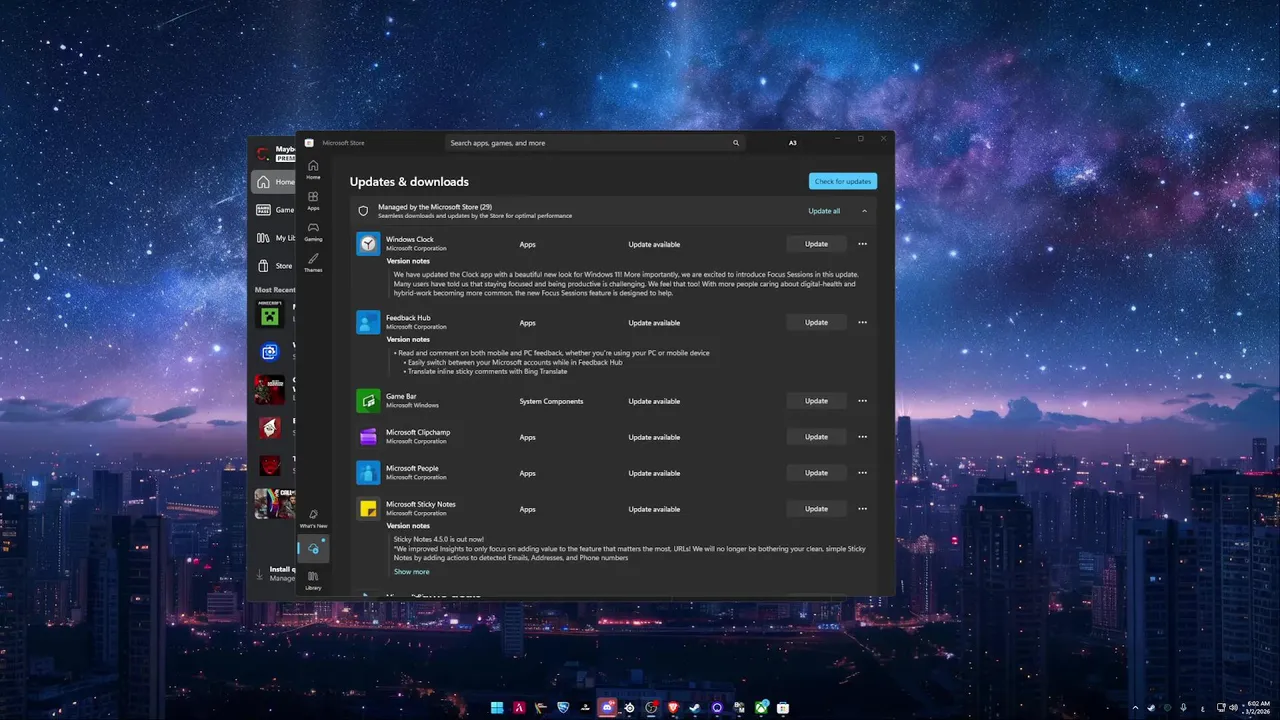Open Home in the Microsoft Store sidebar

pos(313,169)
